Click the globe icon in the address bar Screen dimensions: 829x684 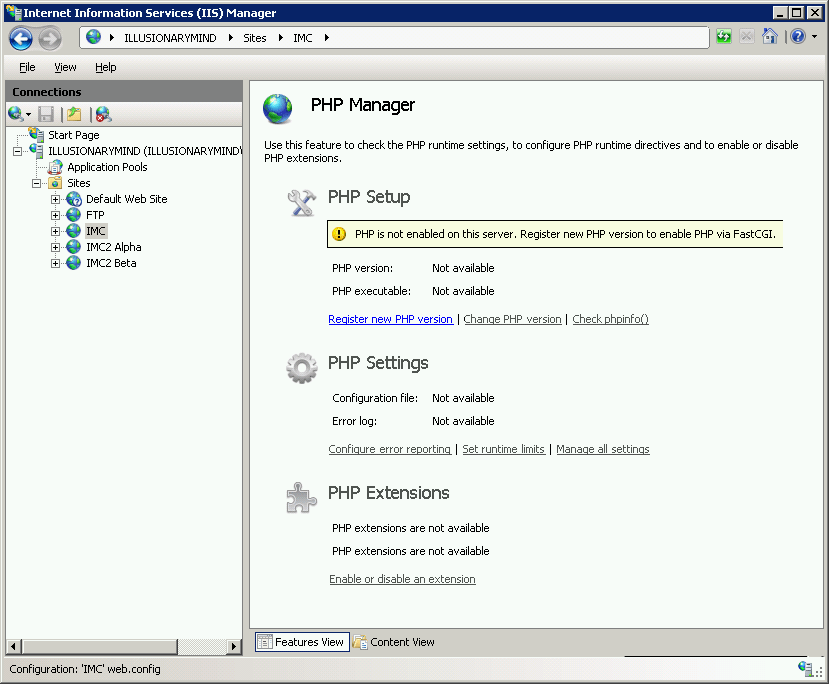pos(94,37)
